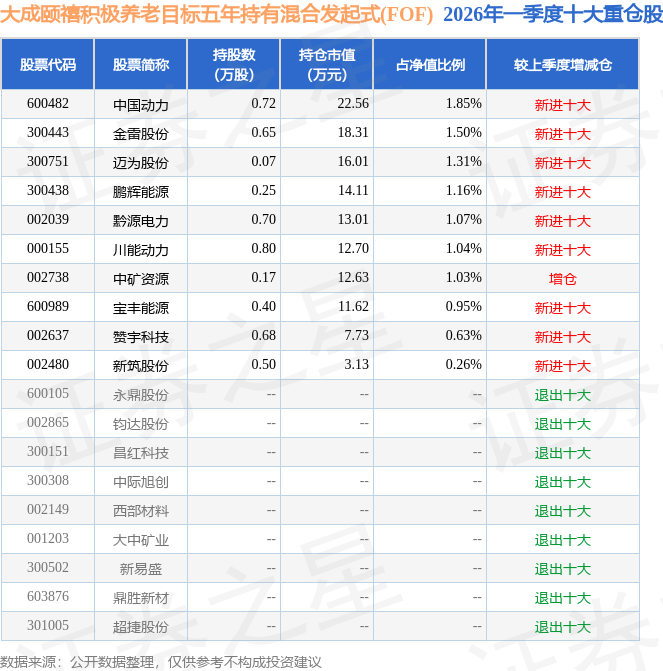The height and width of the screenshot is (671, 663).
Task: Select stock name 永鼎股份
Action: coord(140,395)
